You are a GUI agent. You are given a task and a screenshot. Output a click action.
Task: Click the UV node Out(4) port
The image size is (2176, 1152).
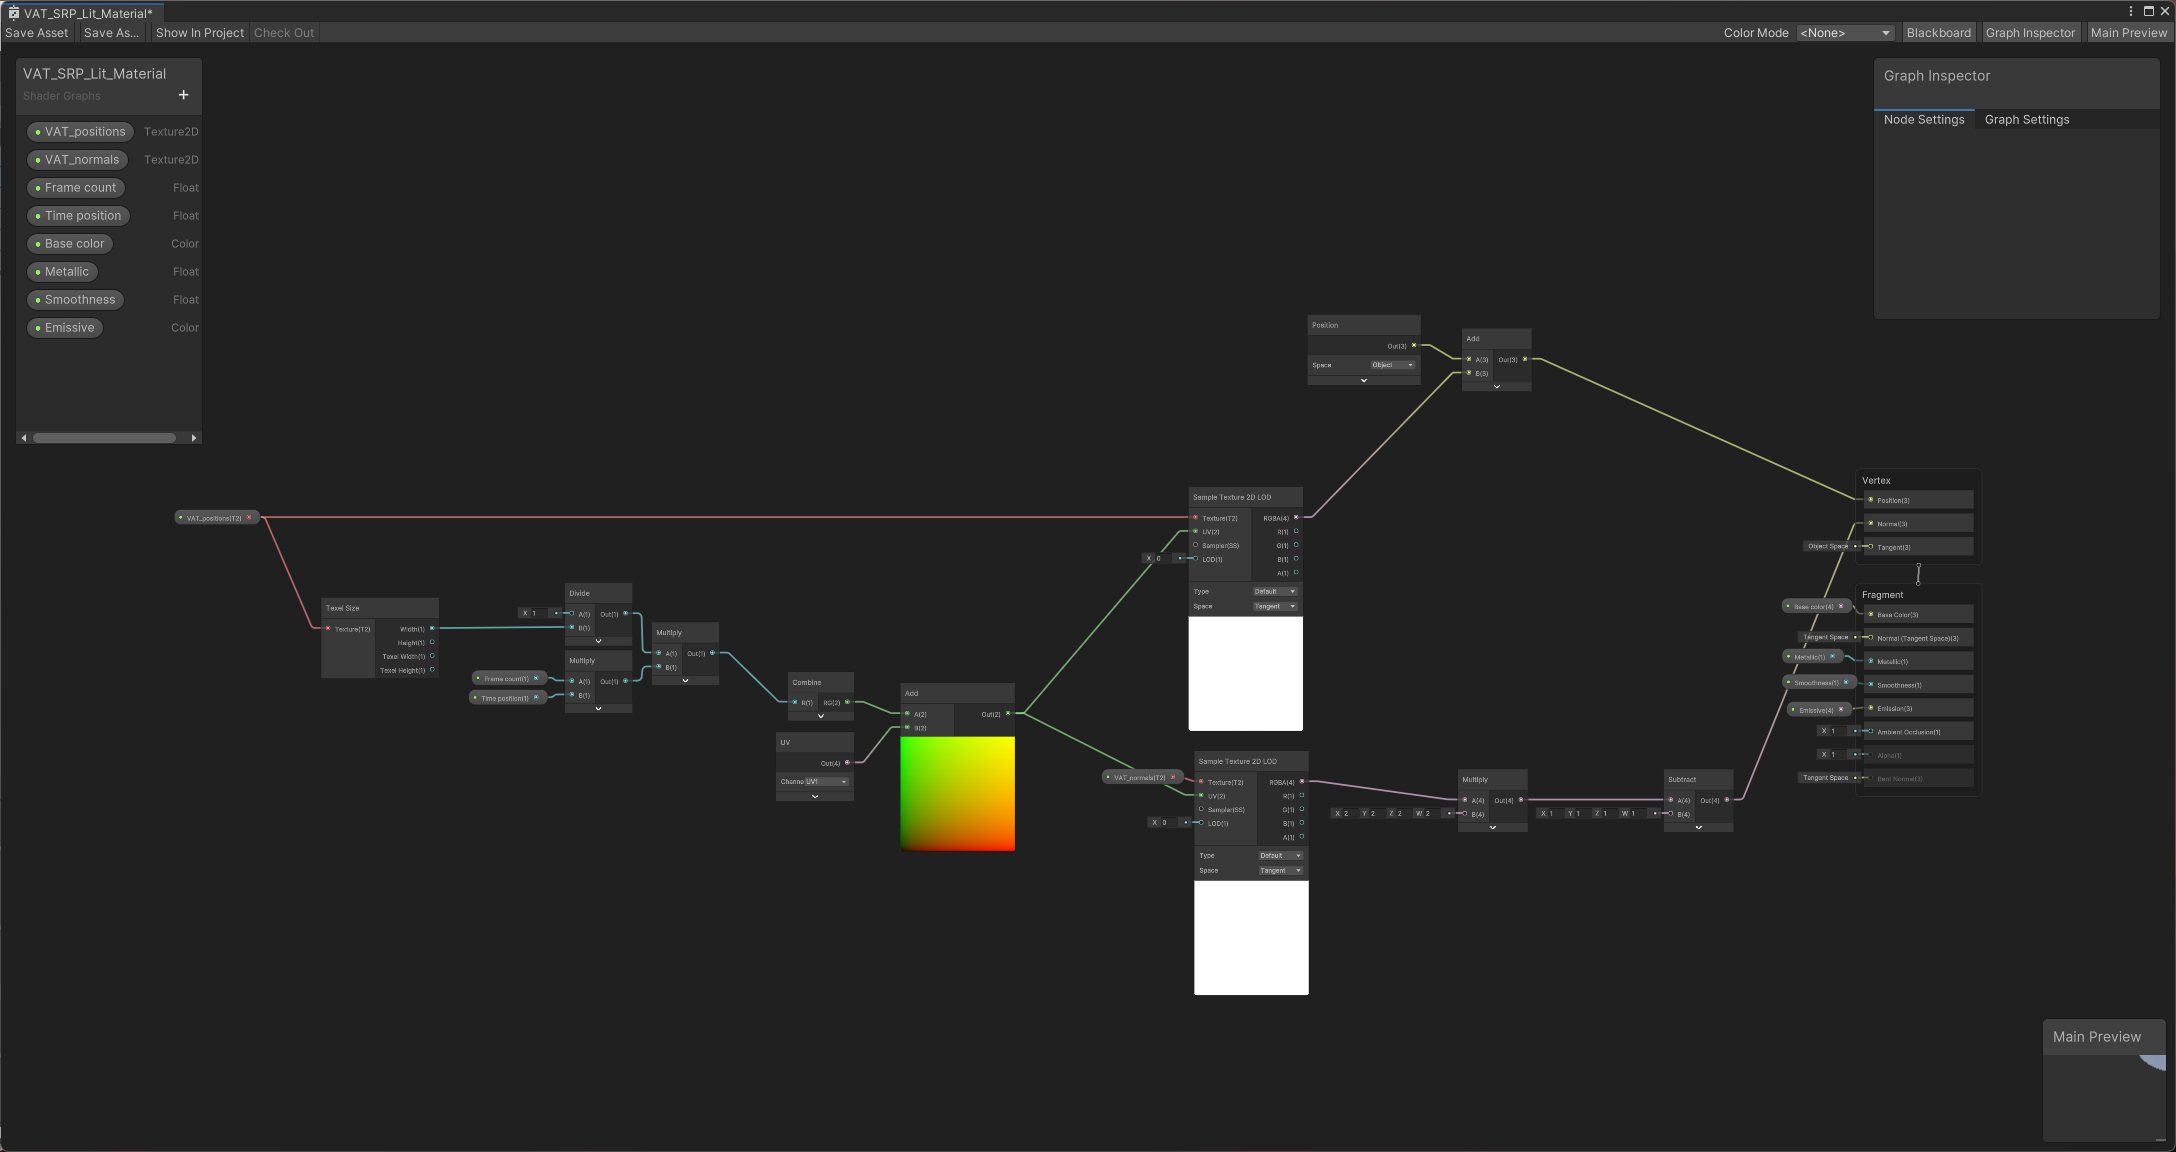[847, 762]
